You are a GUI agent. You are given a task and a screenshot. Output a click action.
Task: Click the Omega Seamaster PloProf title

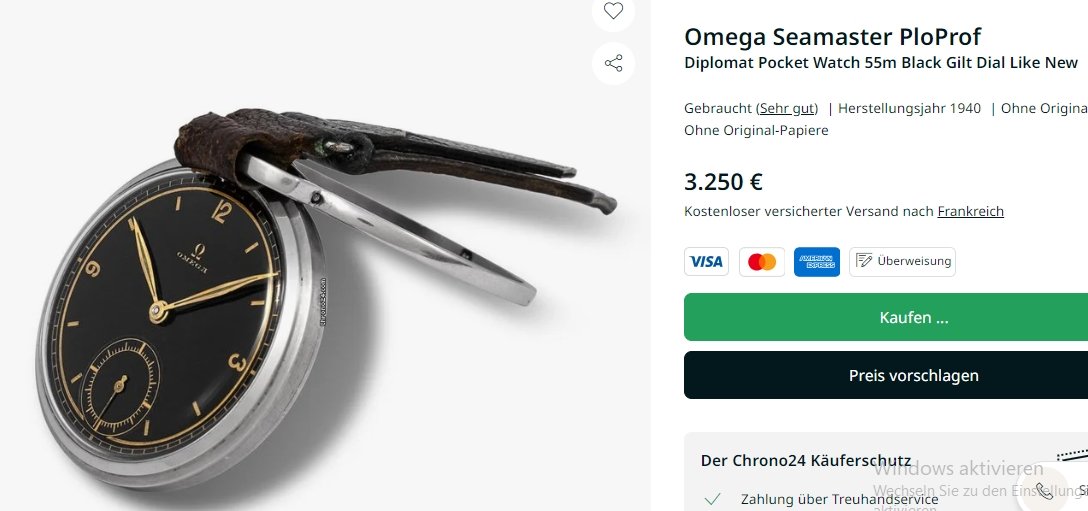coord(833,37)
